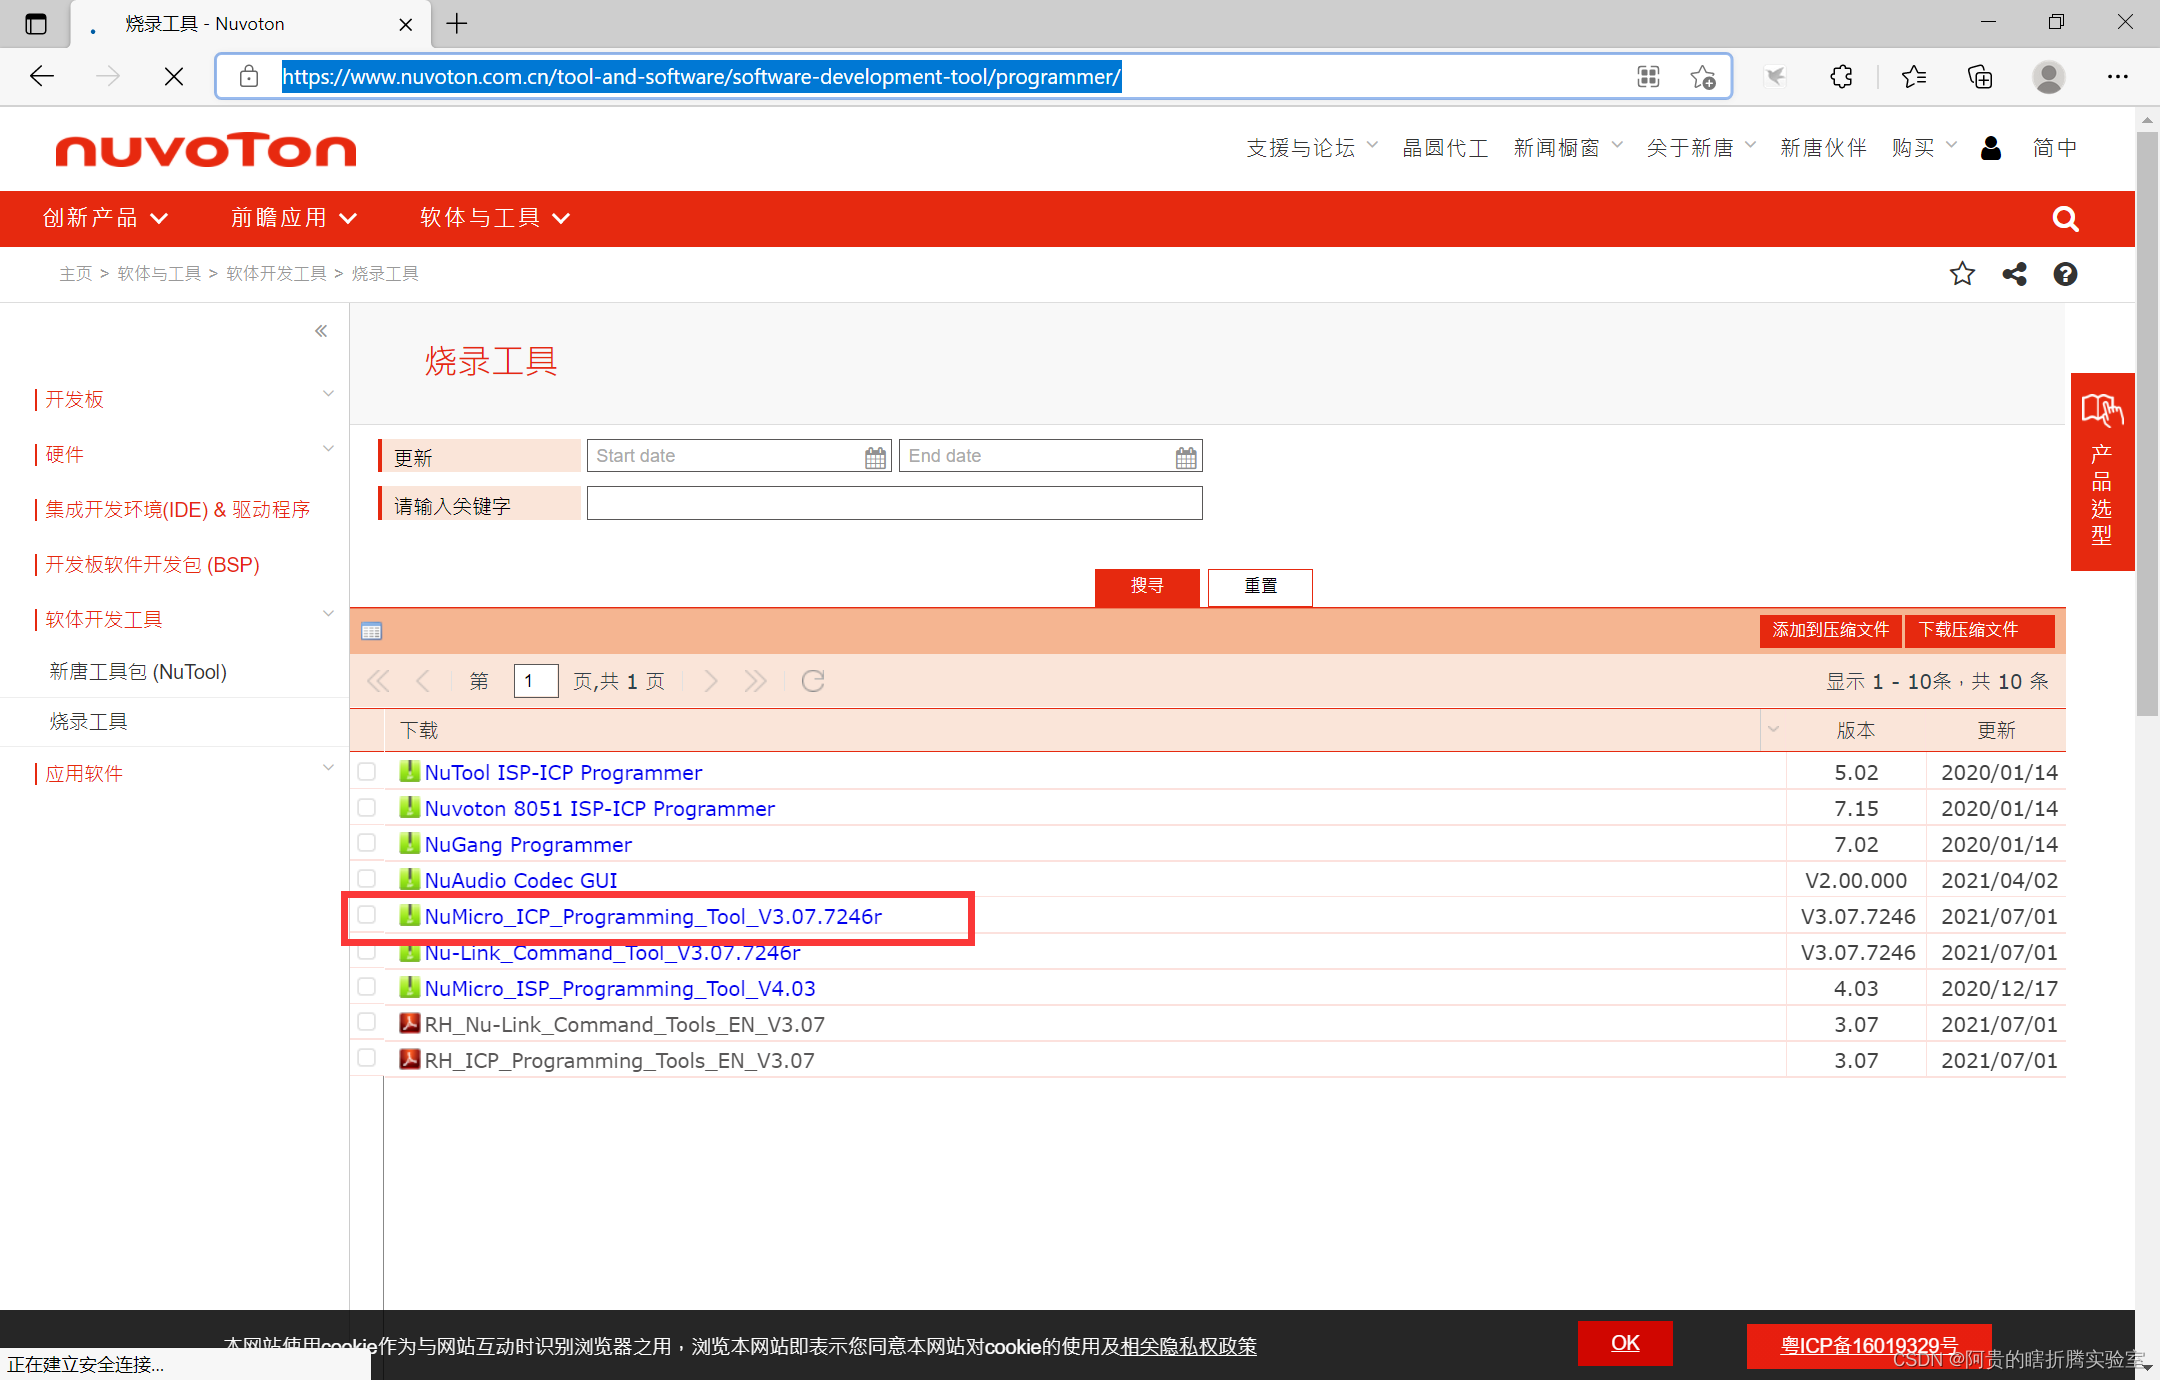The width and height of the screenshot is (2160, 1380).
Task: Click the share icon near breadcrumb
Action: coord(2014,274)
